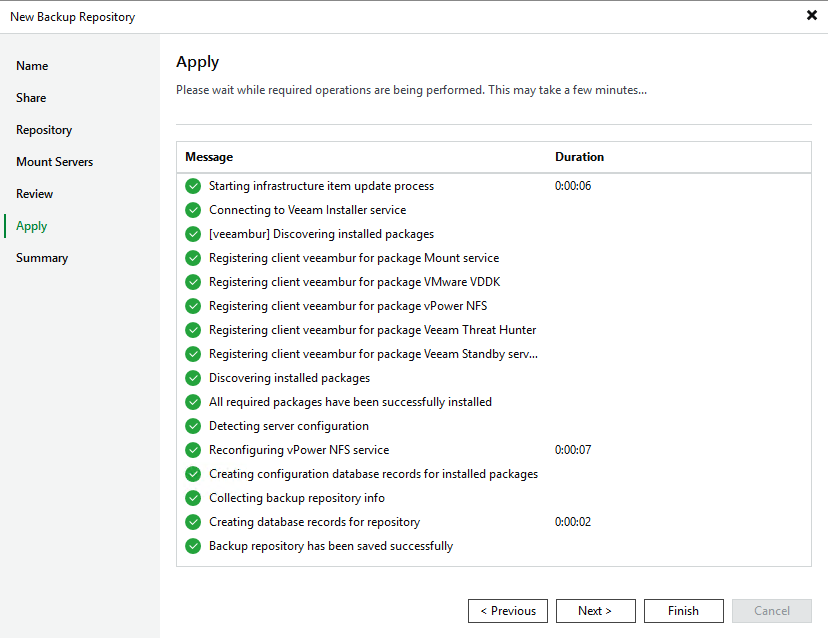Select row 'Starting infrastructure item update process'
Viewport: 828px width, 638px height.
tap(494, 186)
